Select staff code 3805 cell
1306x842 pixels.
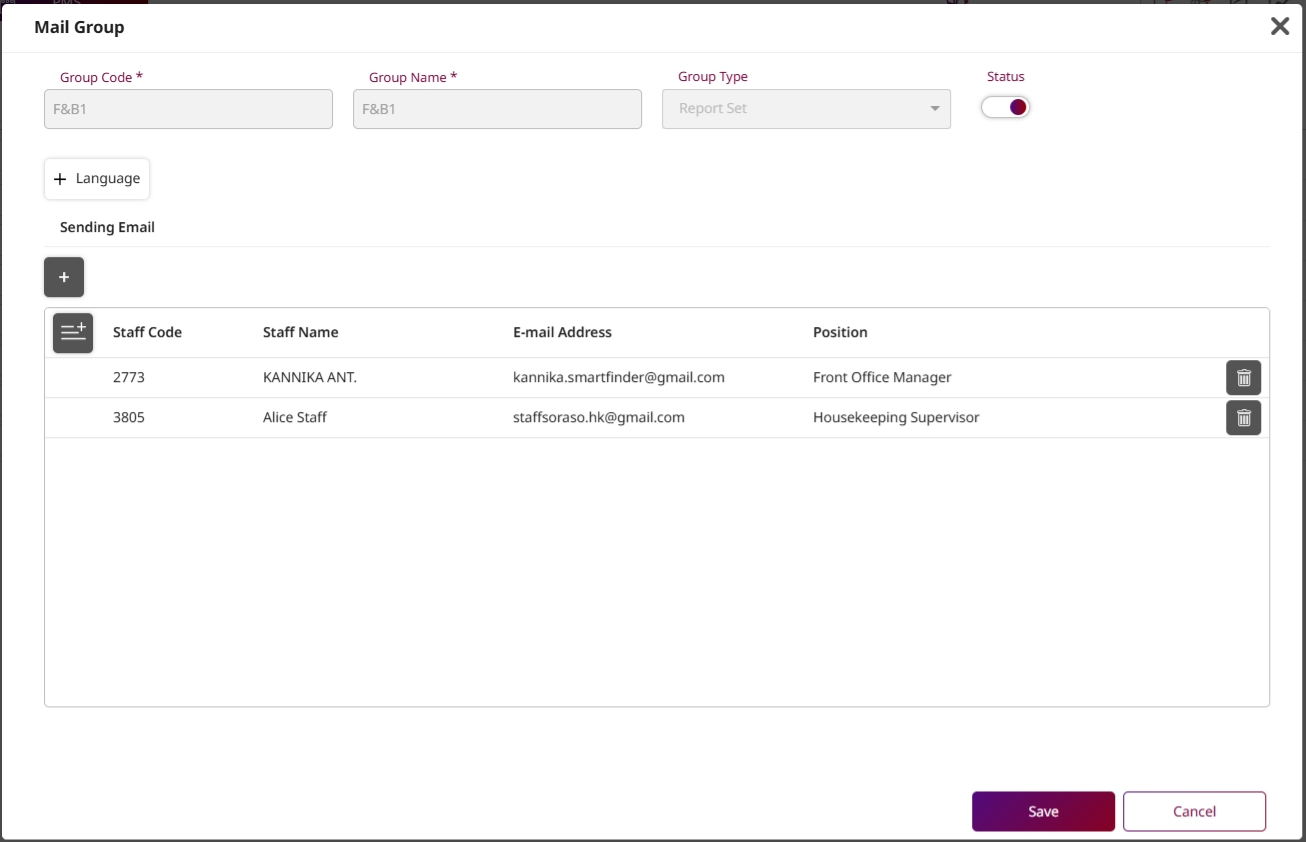click(129, 417)
